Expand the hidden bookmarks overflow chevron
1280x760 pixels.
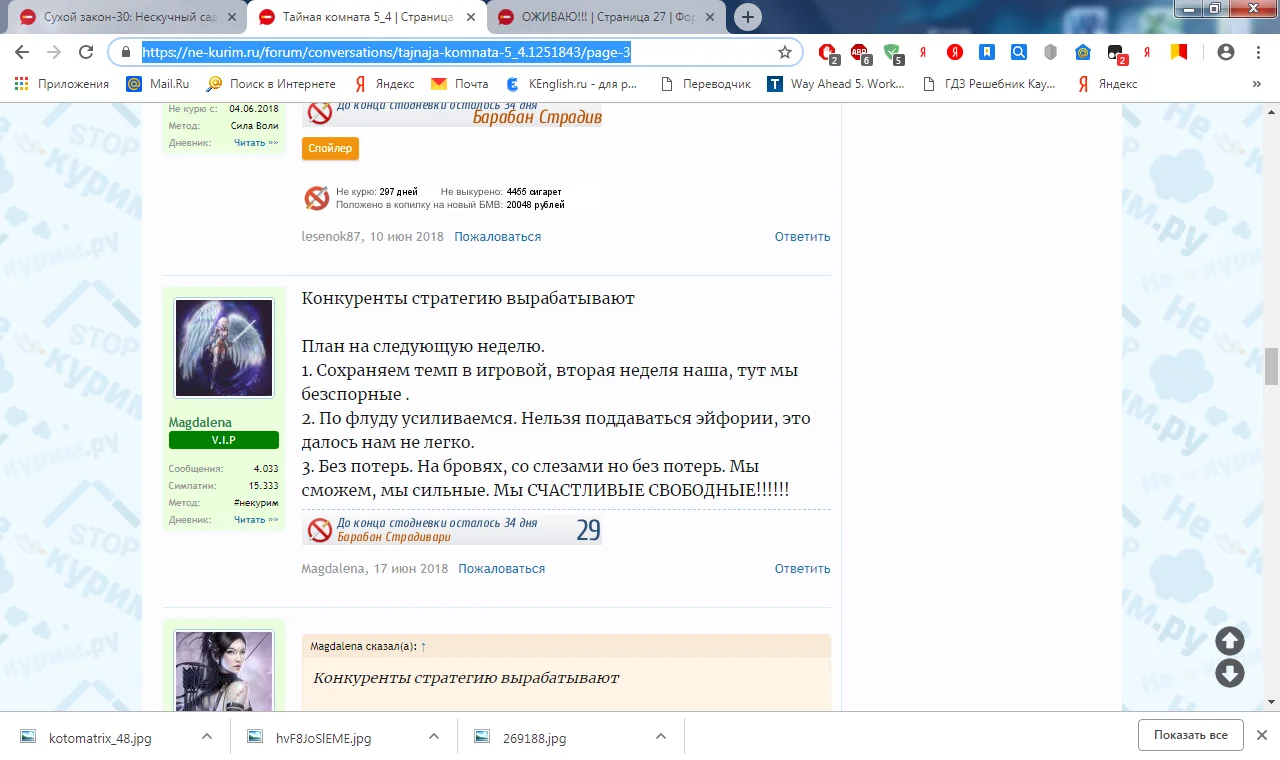point(1256,84)
